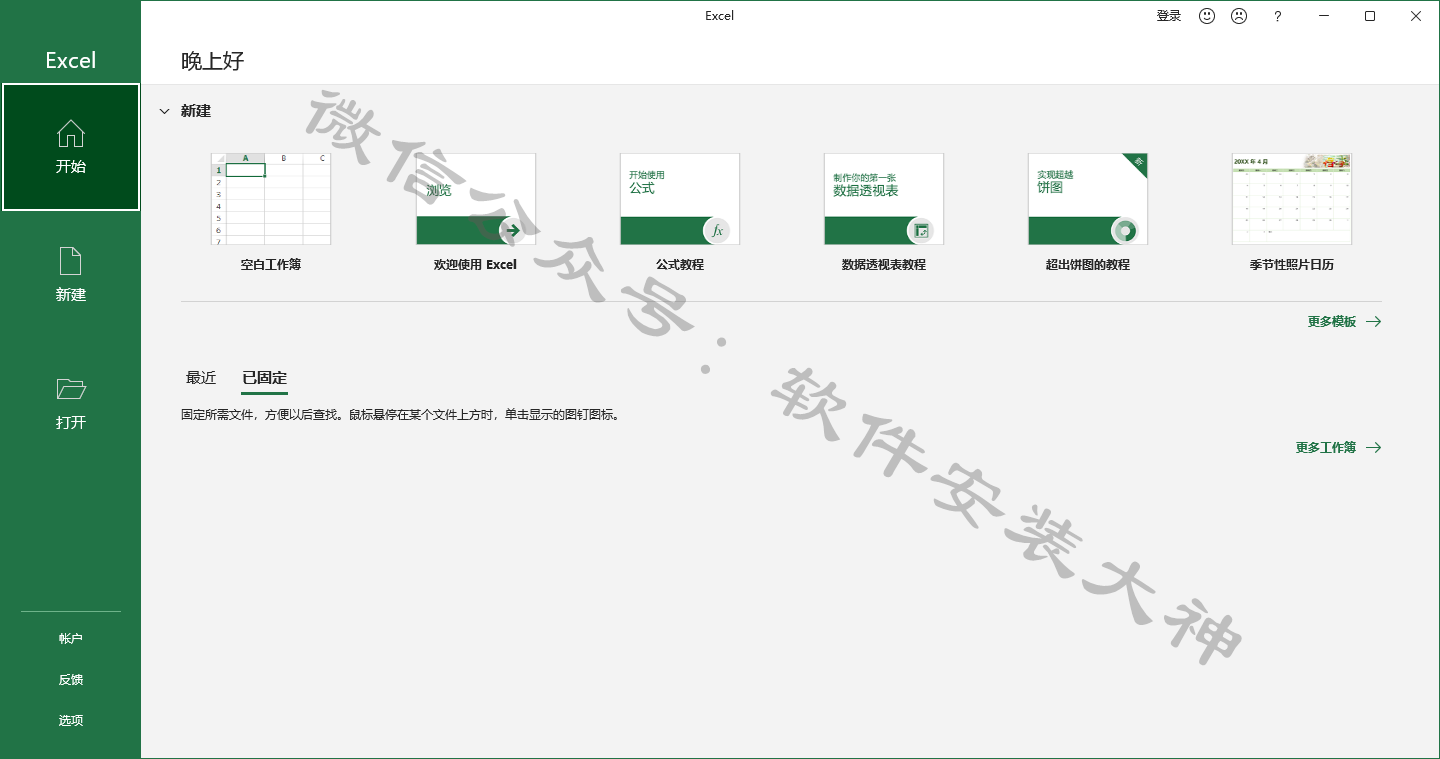This screenshot has height=759, width=1440.
Task: Click the 更多工作簿 link
Action: point(1326,448)
